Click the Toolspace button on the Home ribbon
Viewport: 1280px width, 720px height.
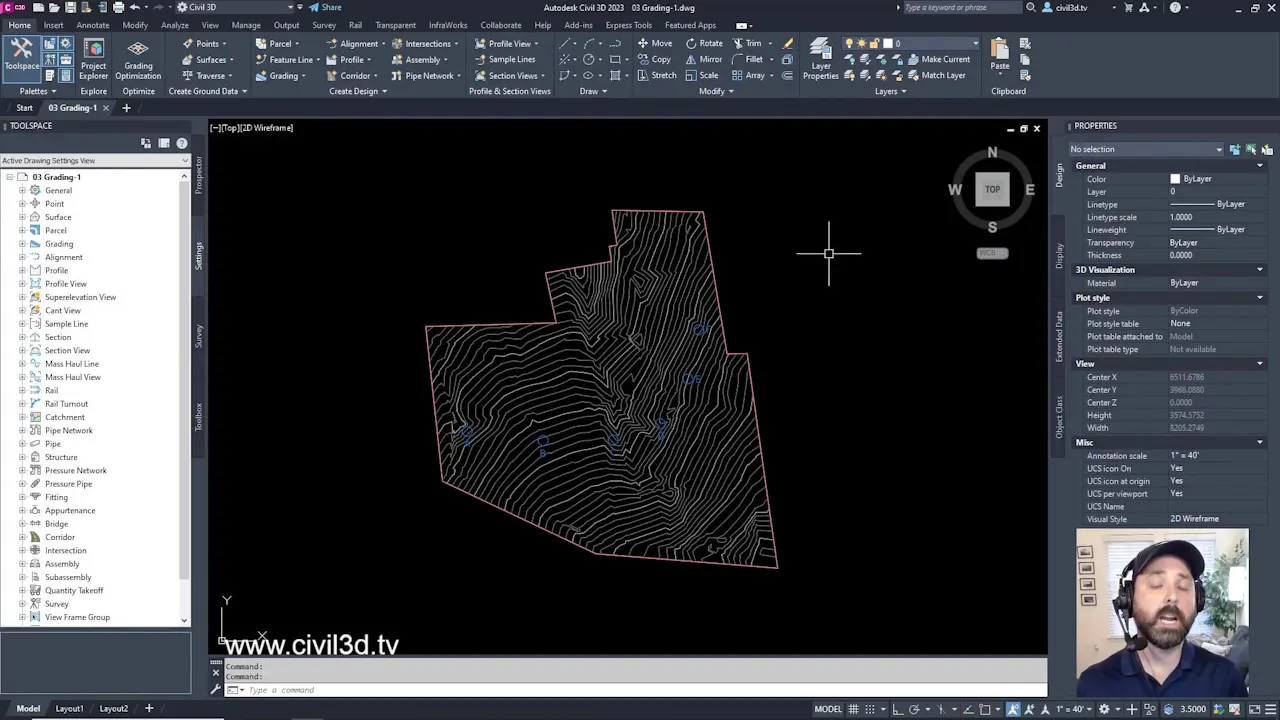pos(22,58)
